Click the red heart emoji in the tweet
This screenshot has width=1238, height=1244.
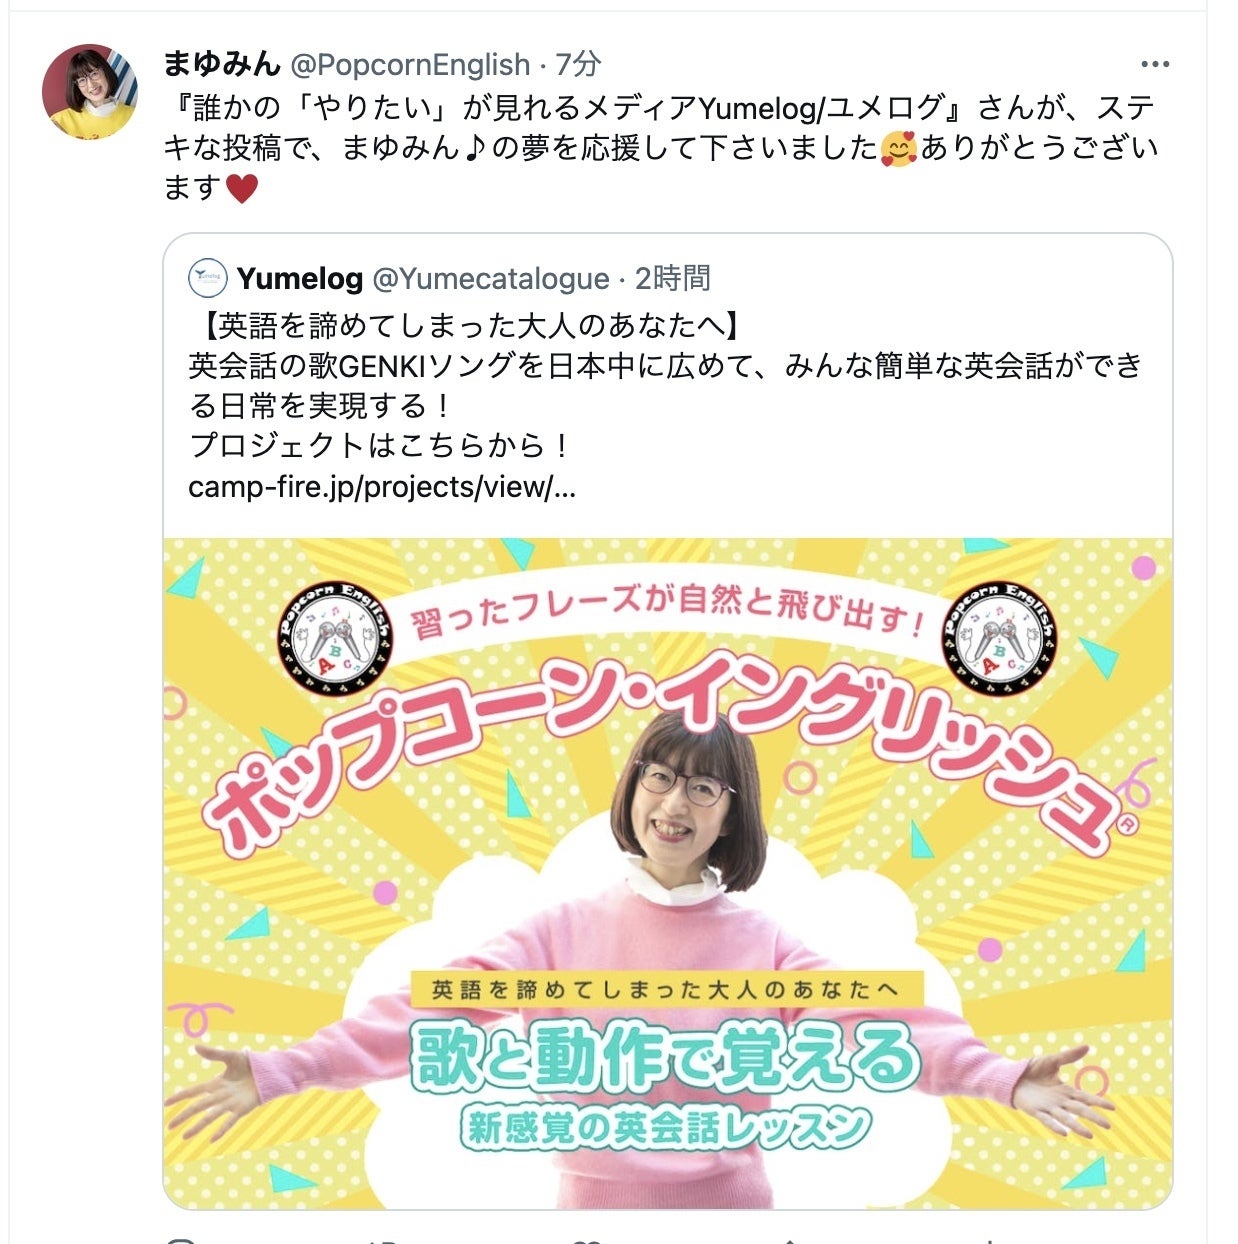(242, 188)
